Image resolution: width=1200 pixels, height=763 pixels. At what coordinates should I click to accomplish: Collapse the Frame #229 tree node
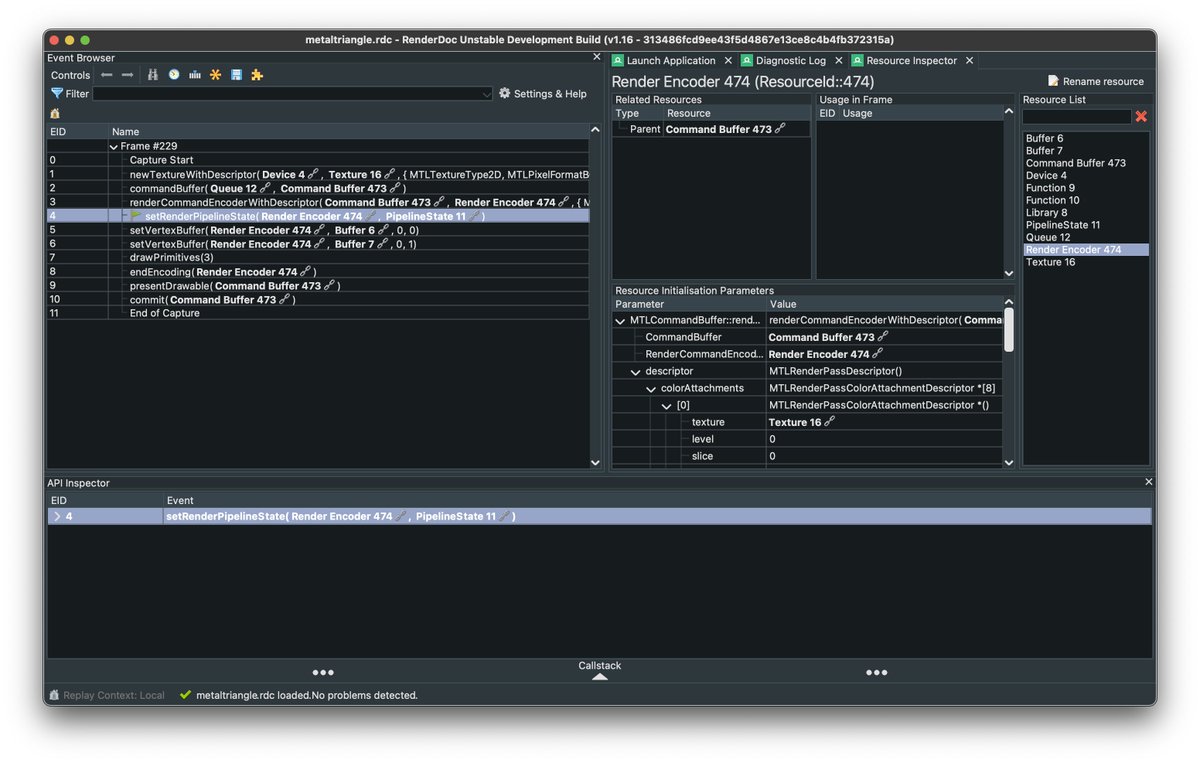click(114, 146)
